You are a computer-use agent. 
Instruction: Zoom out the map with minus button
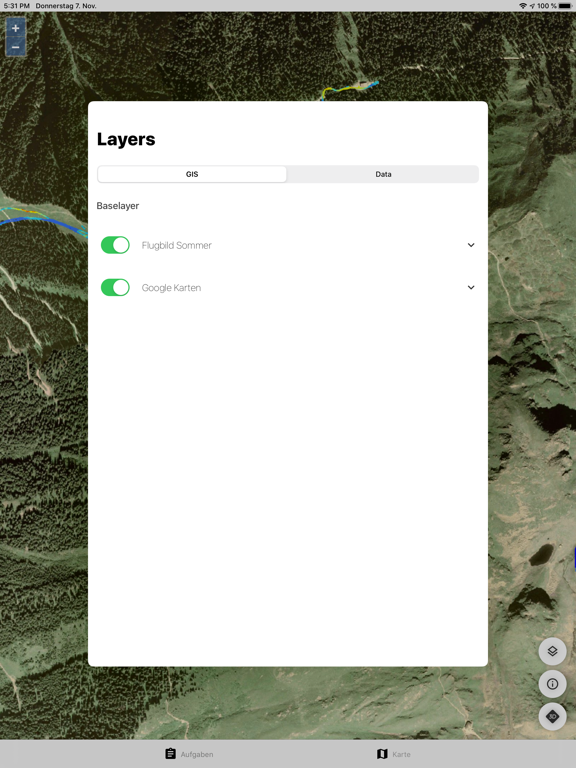(x=16, y=47)
